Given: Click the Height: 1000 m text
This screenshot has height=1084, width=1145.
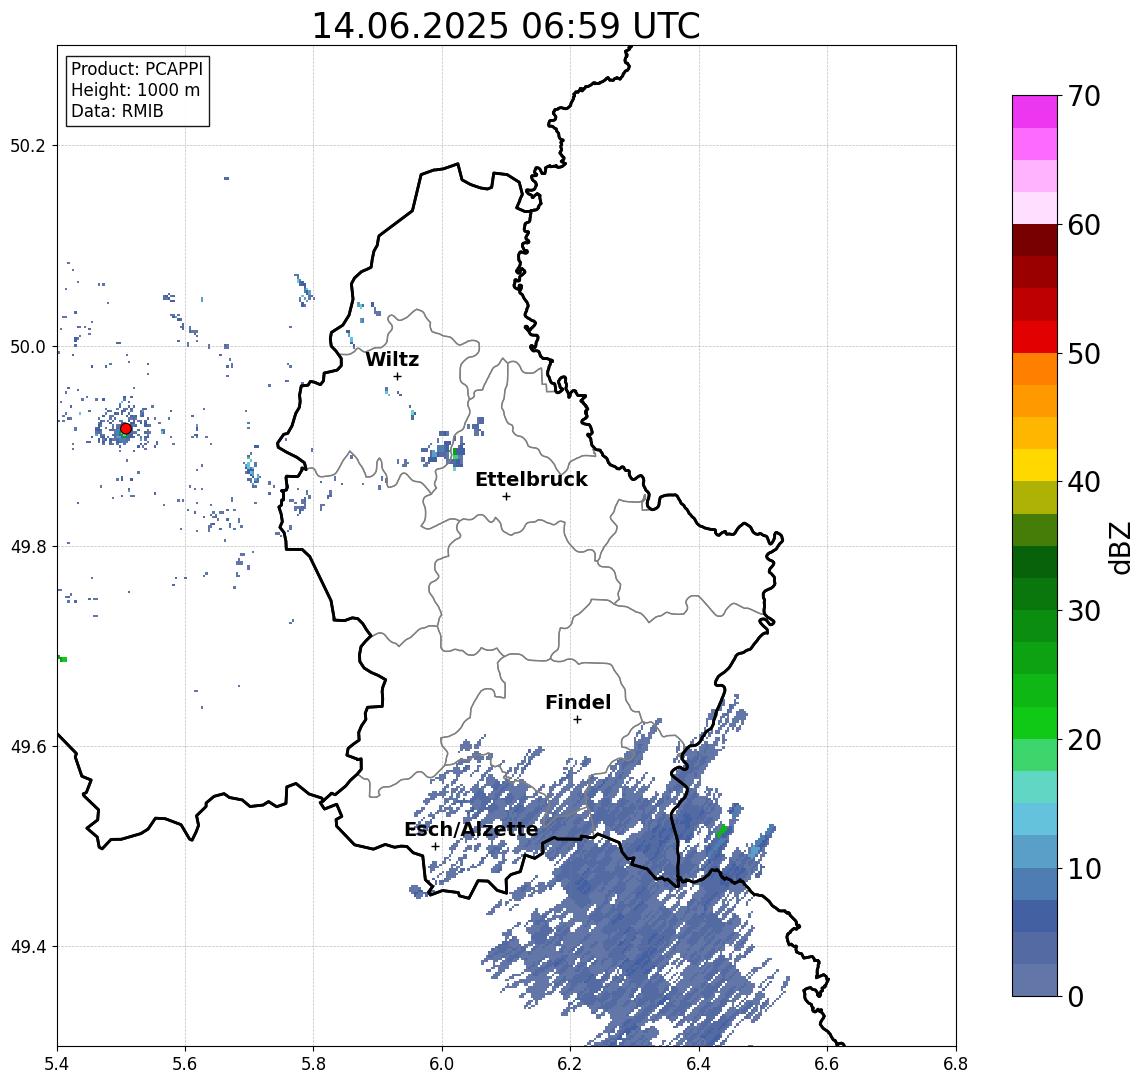Looking at the screenshot, I should pyautogui.click(x=135, y=91).
